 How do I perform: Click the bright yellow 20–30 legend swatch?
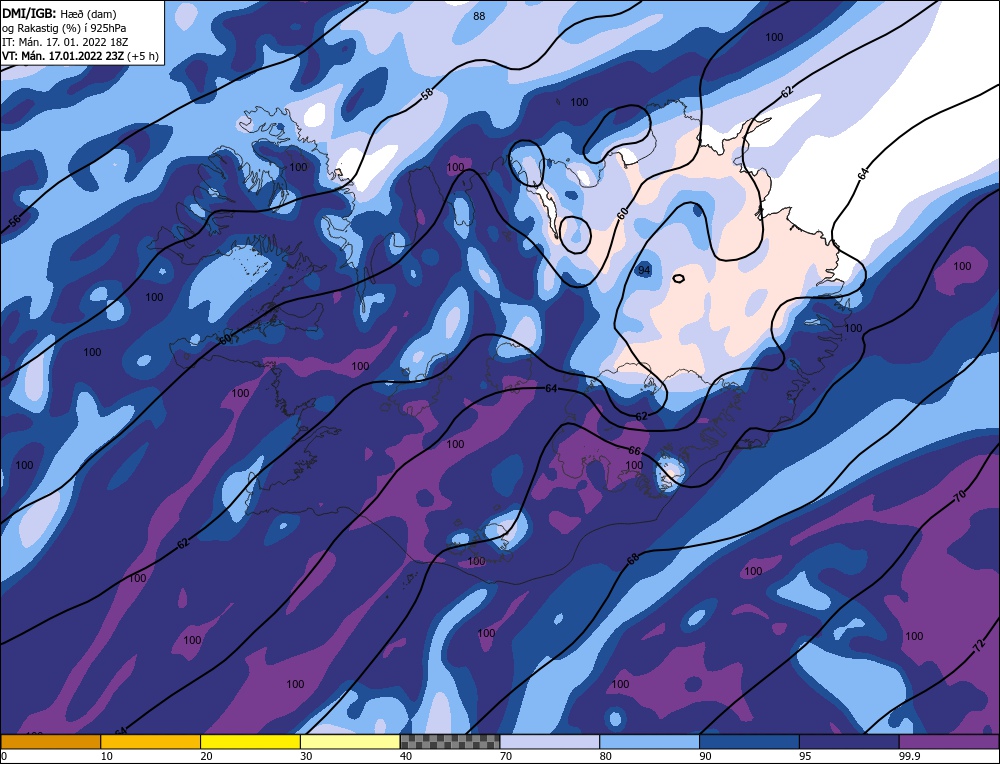[x=250, y=741]
